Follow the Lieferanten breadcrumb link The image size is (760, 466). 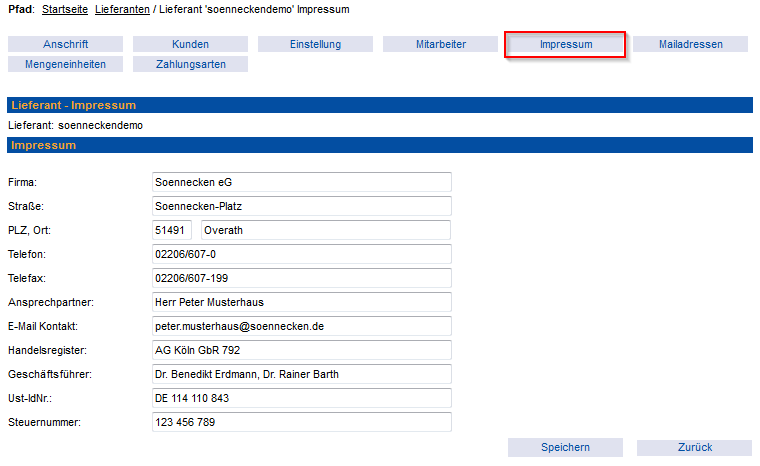(x=122, y=9)
